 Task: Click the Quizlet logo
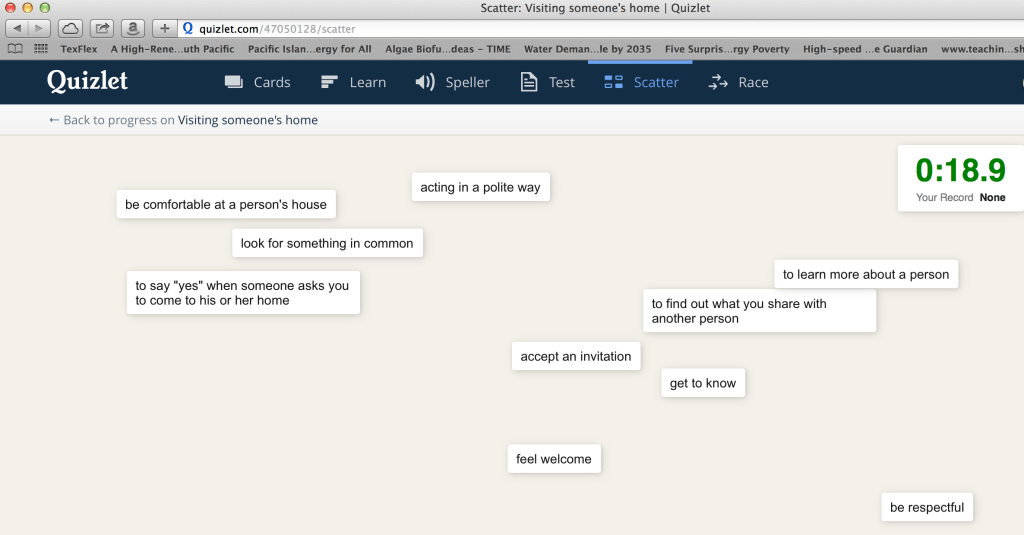[x=88, y=82]
